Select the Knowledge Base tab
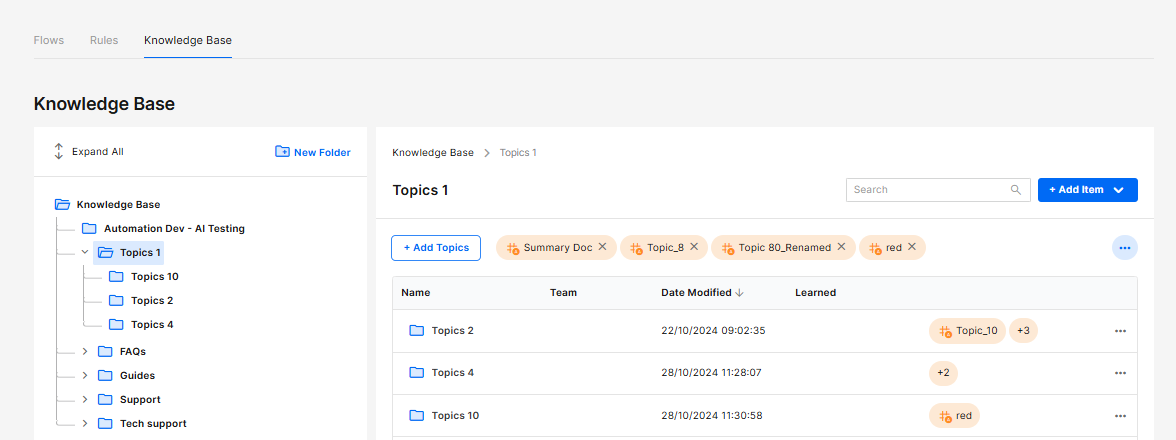The image size is (1176, 440). tap(188, 40)
